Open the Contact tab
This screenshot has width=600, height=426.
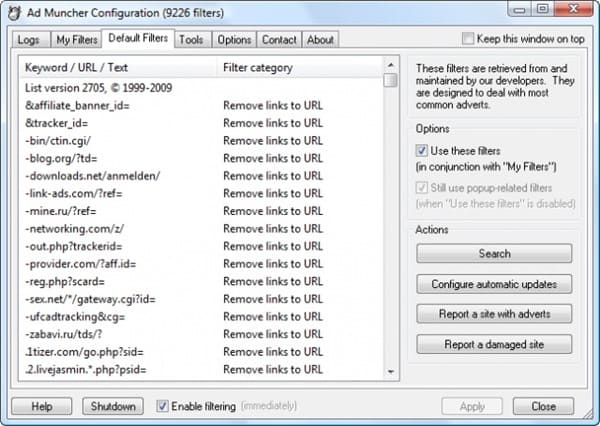(x=279, y=40)
